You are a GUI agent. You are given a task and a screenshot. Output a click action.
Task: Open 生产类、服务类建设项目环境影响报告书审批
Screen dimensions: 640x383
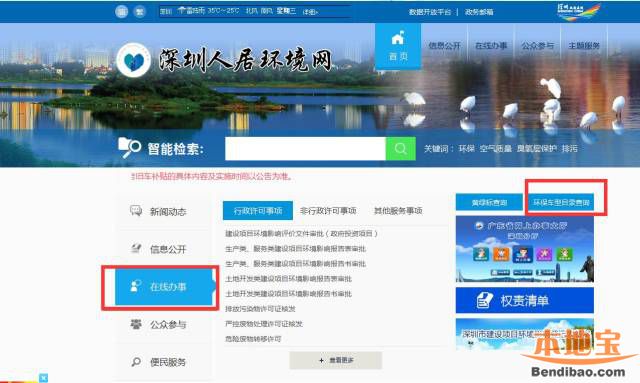coord(296,264)
